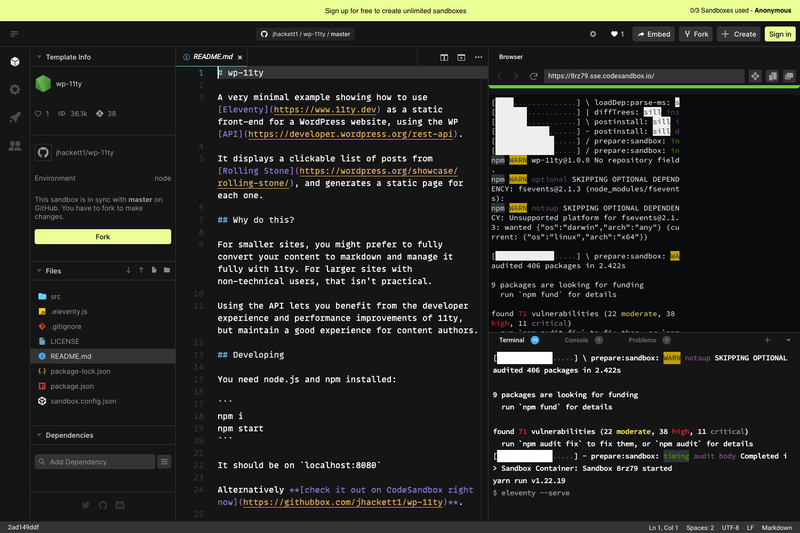Screen dimensions: 800x533
Task: Click the Create button in top bar
Action: (x=739, y=34)
